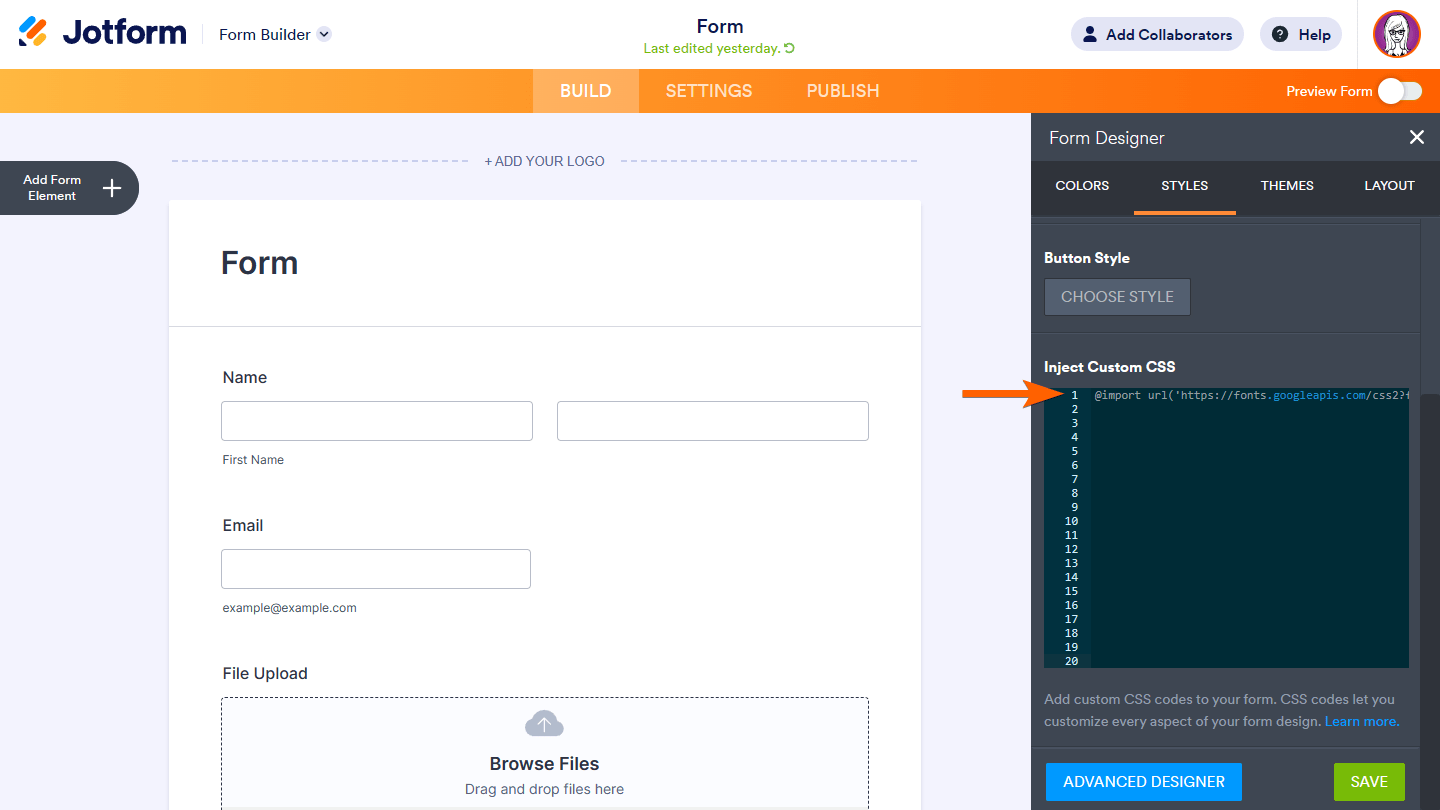Click the Learn more link
This screenshot has width=1440, height=810.
pyautogui.click(x=1361, y=721)
